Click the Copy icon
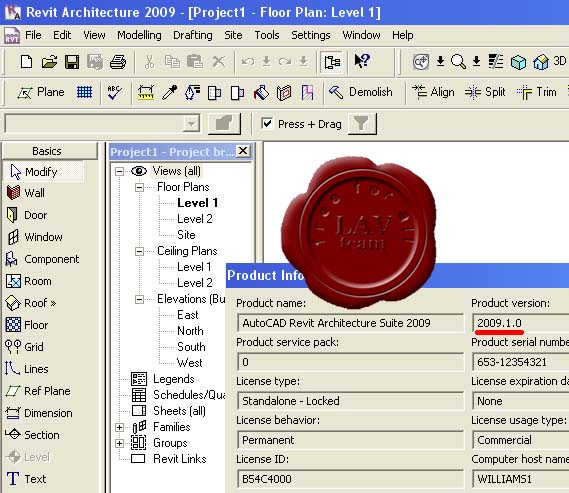 pos(172,62)
